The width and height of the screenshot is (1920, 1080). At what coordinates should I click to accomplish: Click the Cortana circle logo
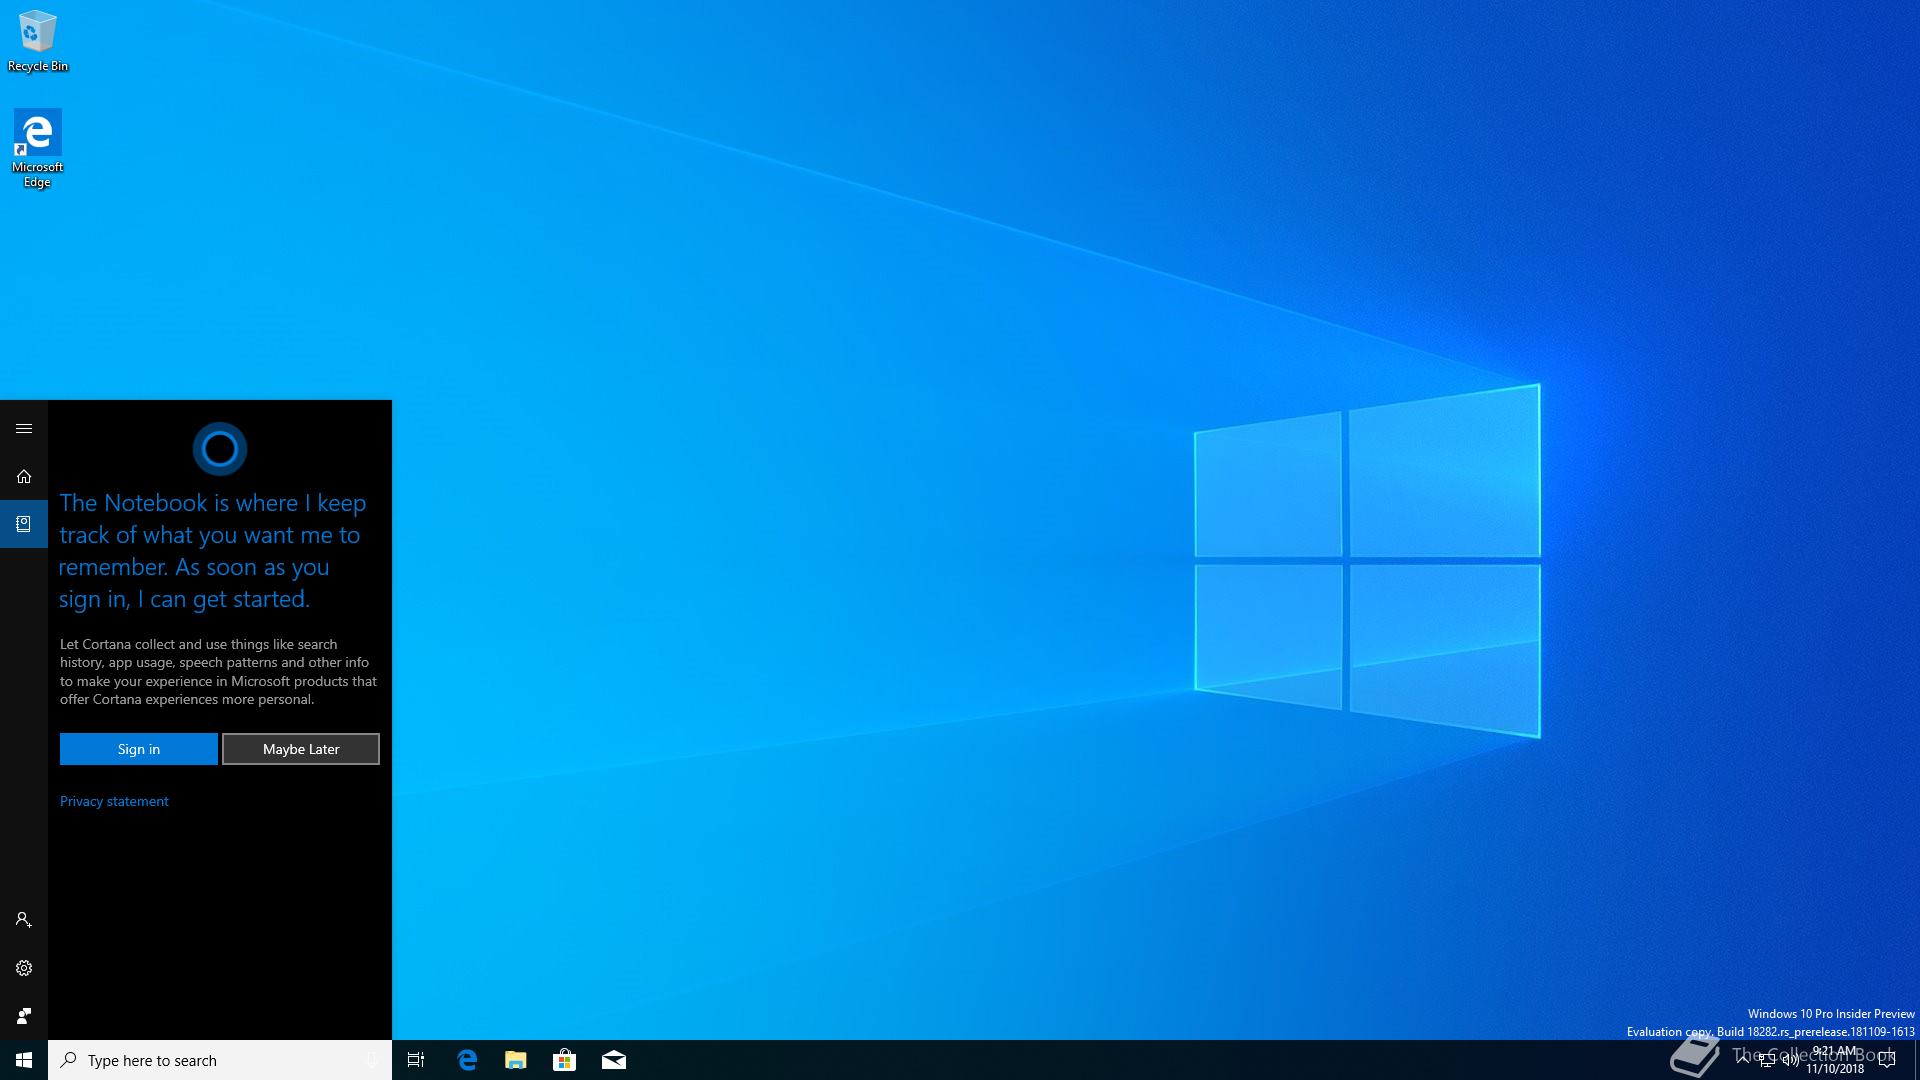click(x=219, y=449)
